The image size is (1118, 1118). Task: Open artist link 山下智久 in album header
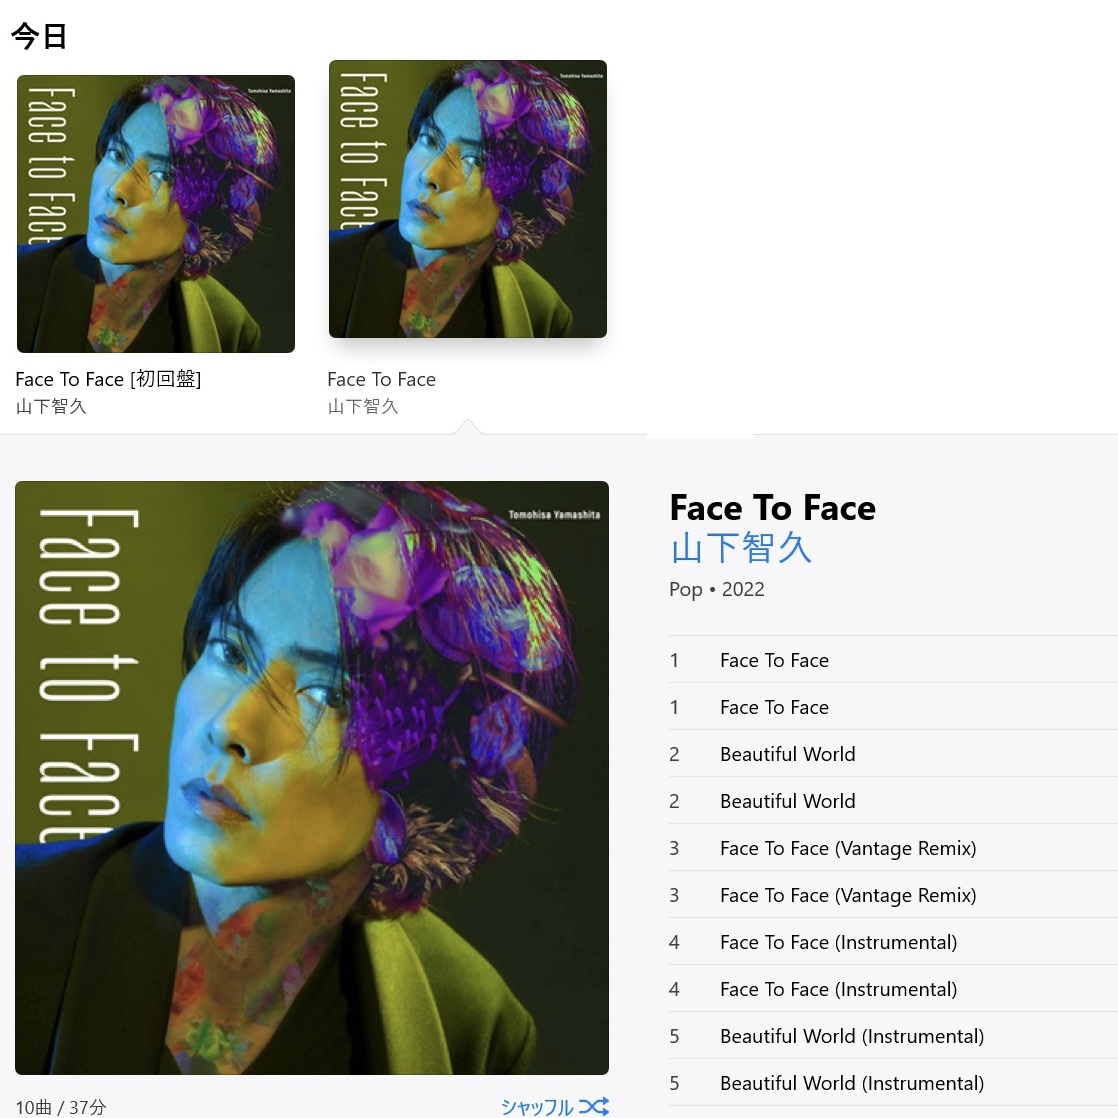tap(741, 548)
